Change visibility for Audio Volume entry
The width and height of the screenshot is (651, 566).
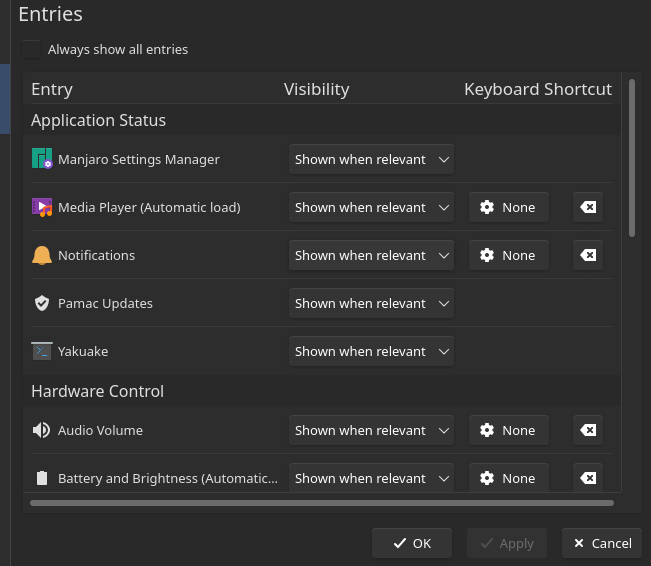pos(371,430)
